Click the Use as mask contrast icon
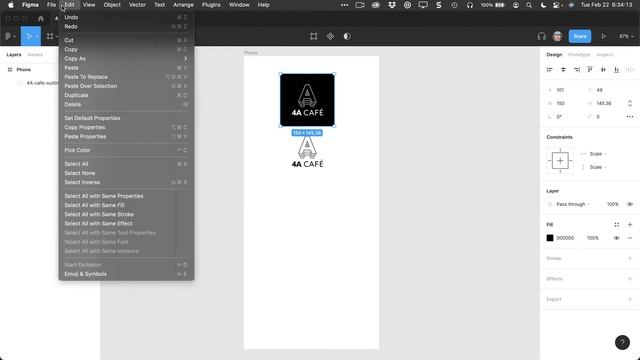Image resolution: width=640 pixels, height=360 pixels. click(x=347, y=36)
